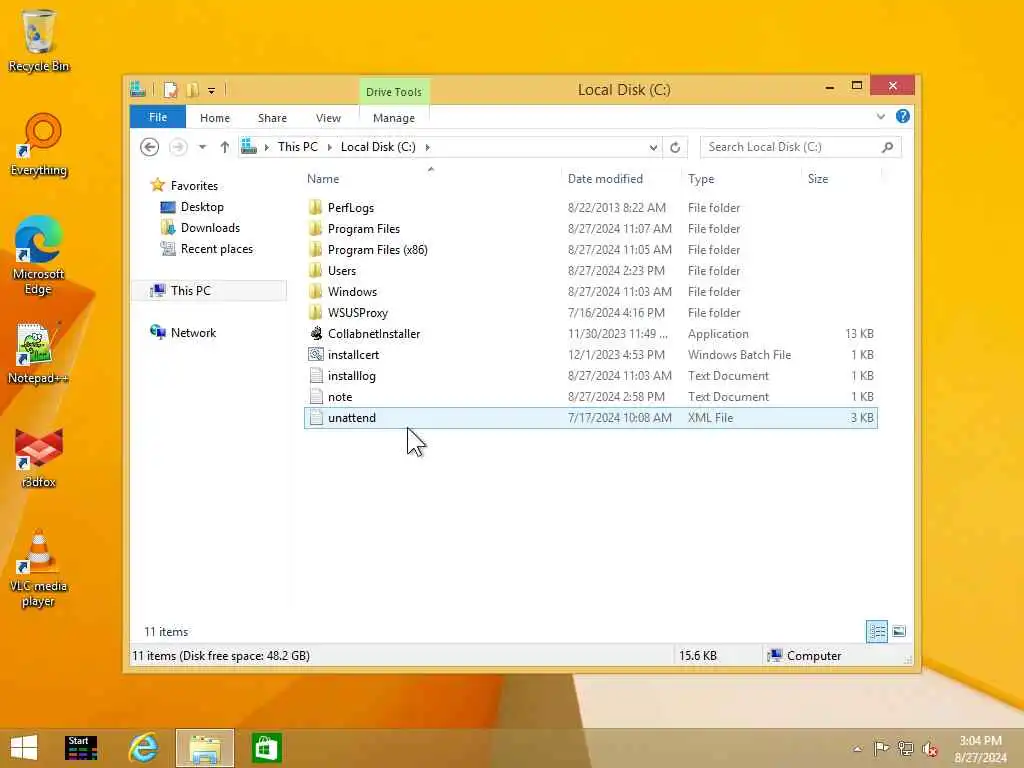Image resolution: width=1024 pixels, height=768 pixels.
Task: Open the VLC media player desktop icon
Action: 39,569
